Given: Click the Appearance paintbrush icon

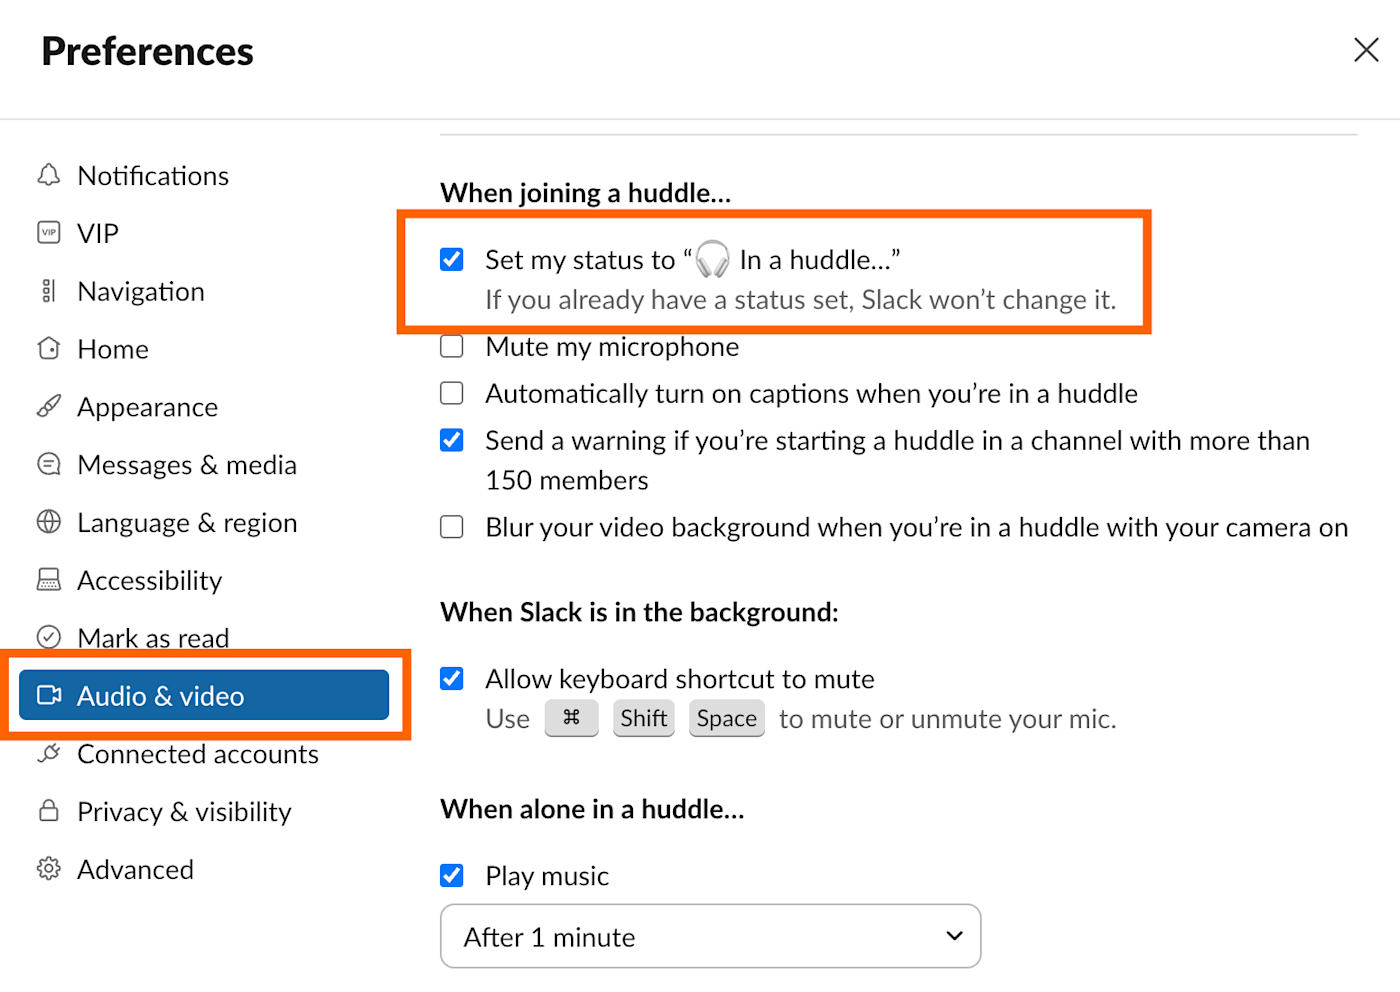Looking at the screenshot, I should (x=48, y=407).
